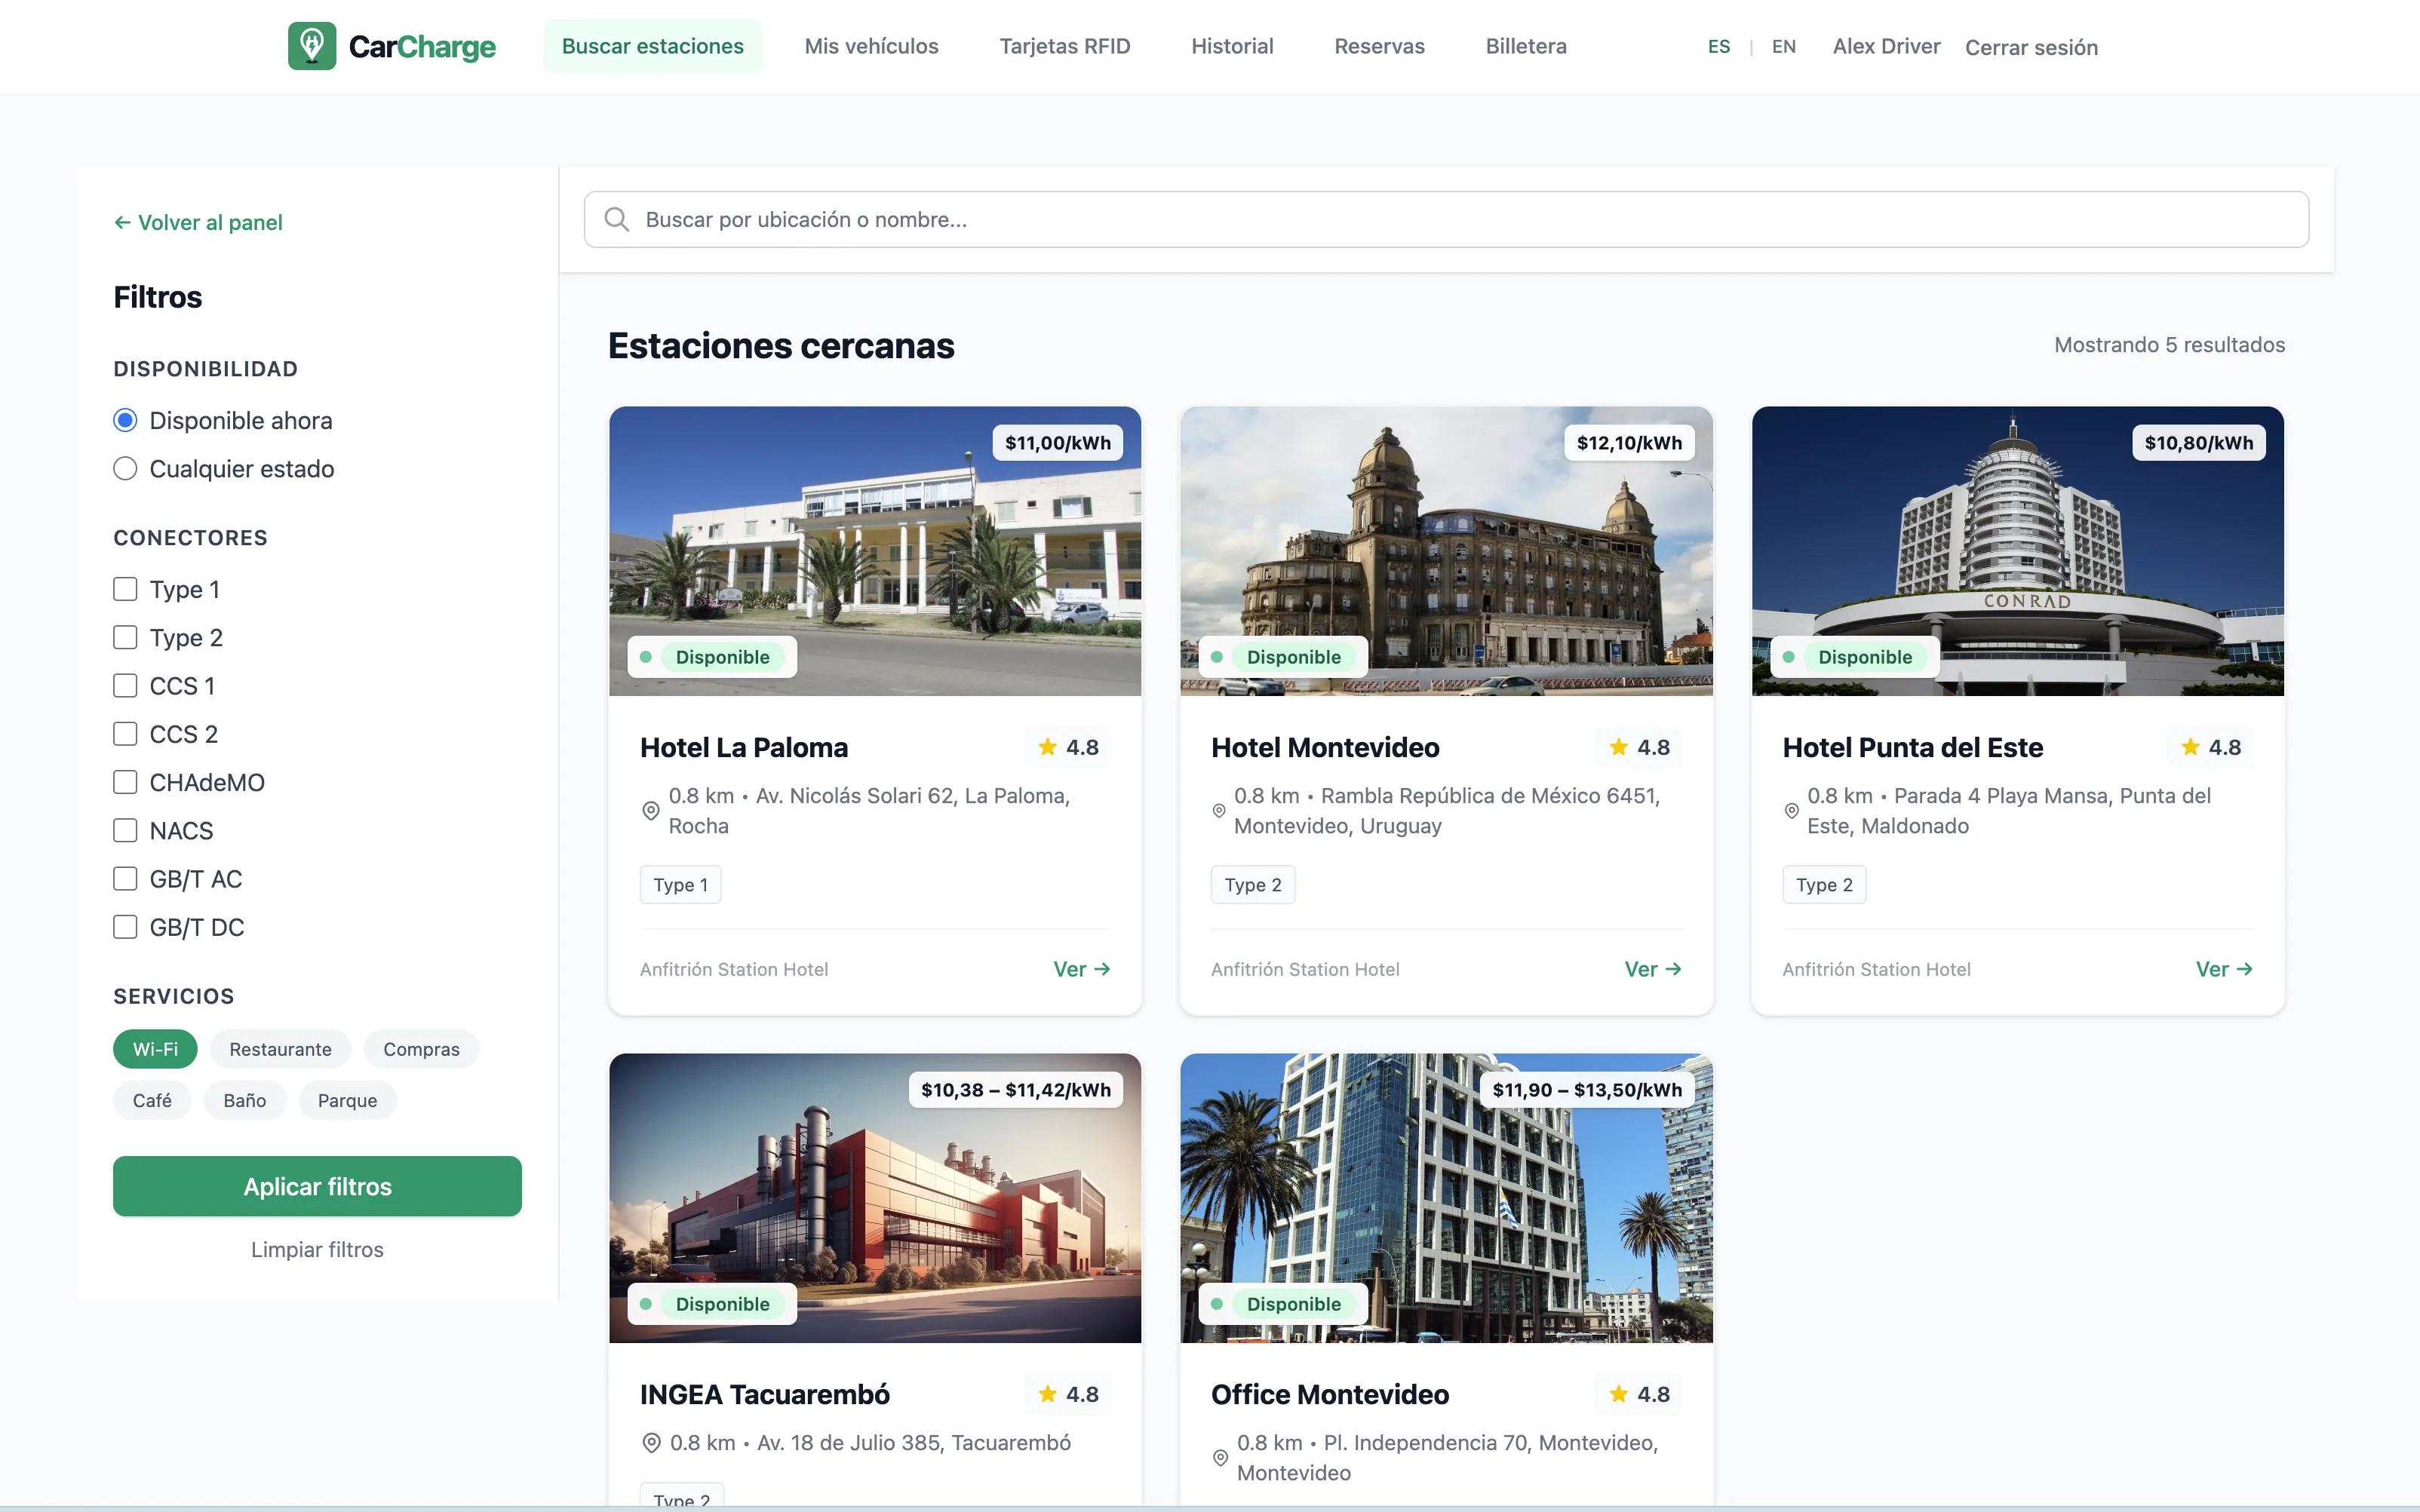Open the Hotel Punta del Este Conrad photo
Viewport: 2420px width, 1512px height.
2018,551
